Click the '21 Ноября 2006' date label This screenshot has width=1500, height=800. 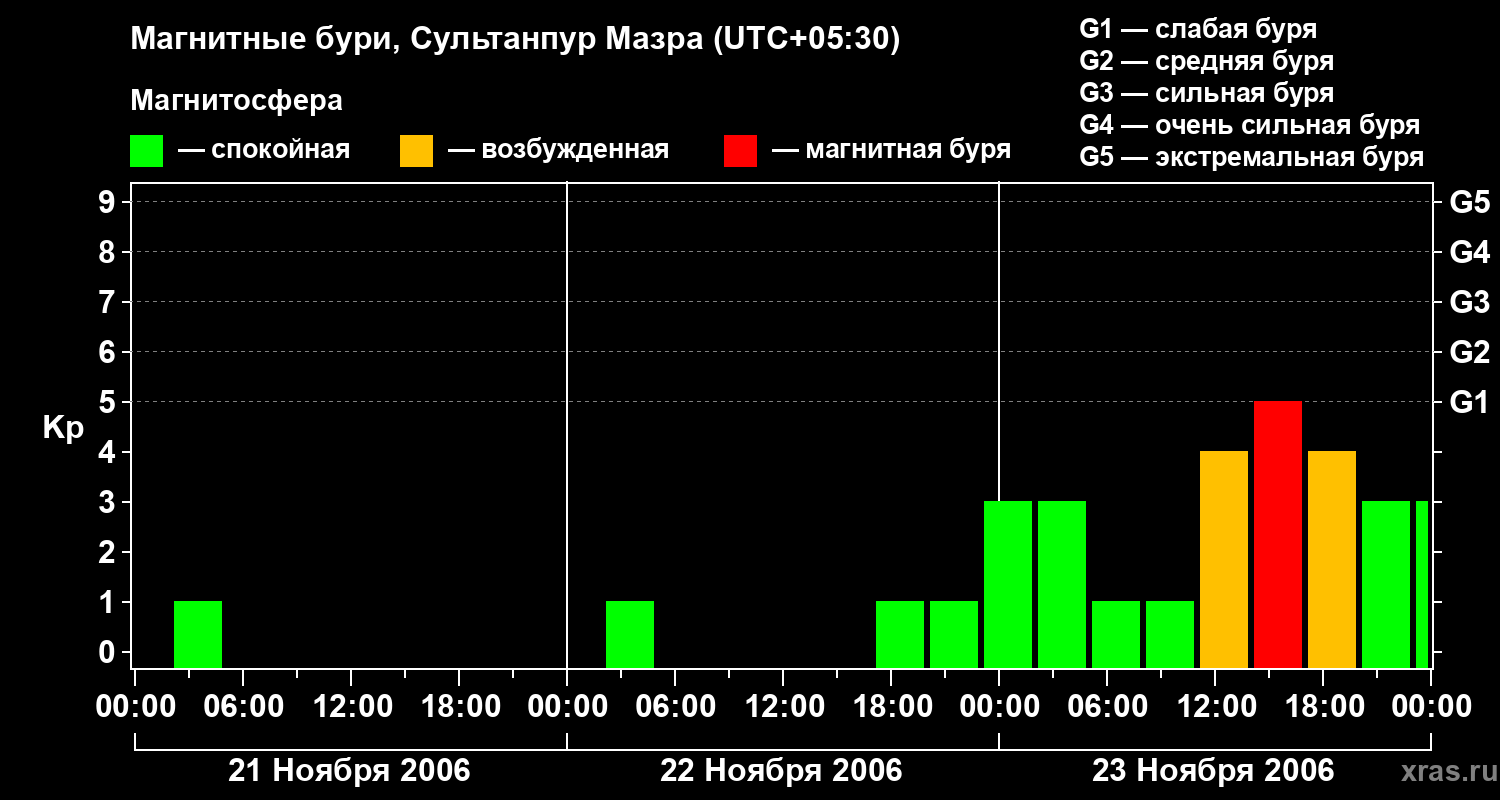pyautogui.click(x=349, y=770)
